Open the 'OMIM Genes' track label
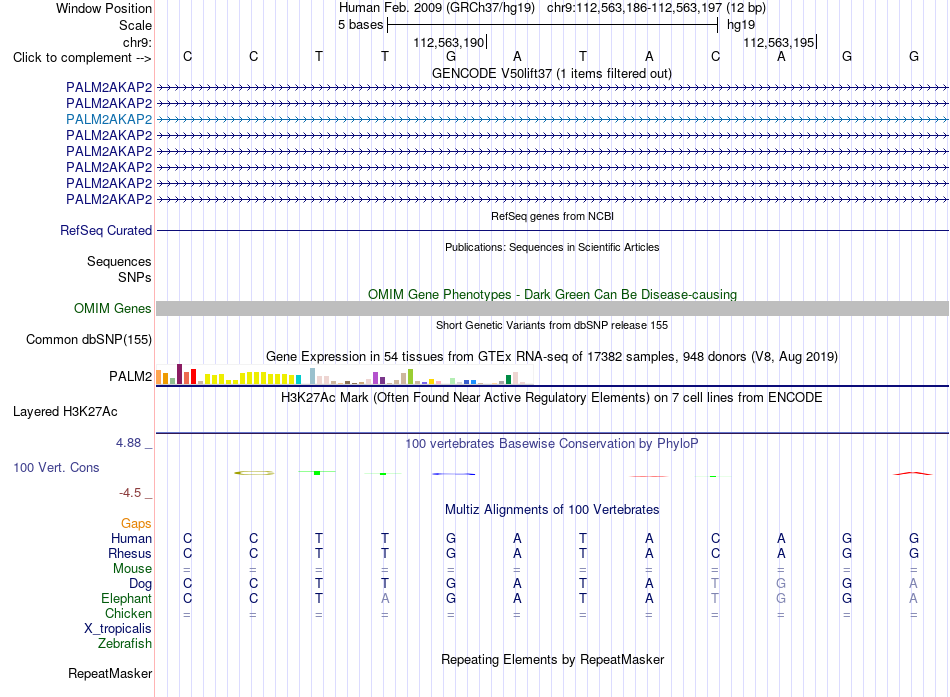This screenshot has height=697, width=950. (113, 308)
